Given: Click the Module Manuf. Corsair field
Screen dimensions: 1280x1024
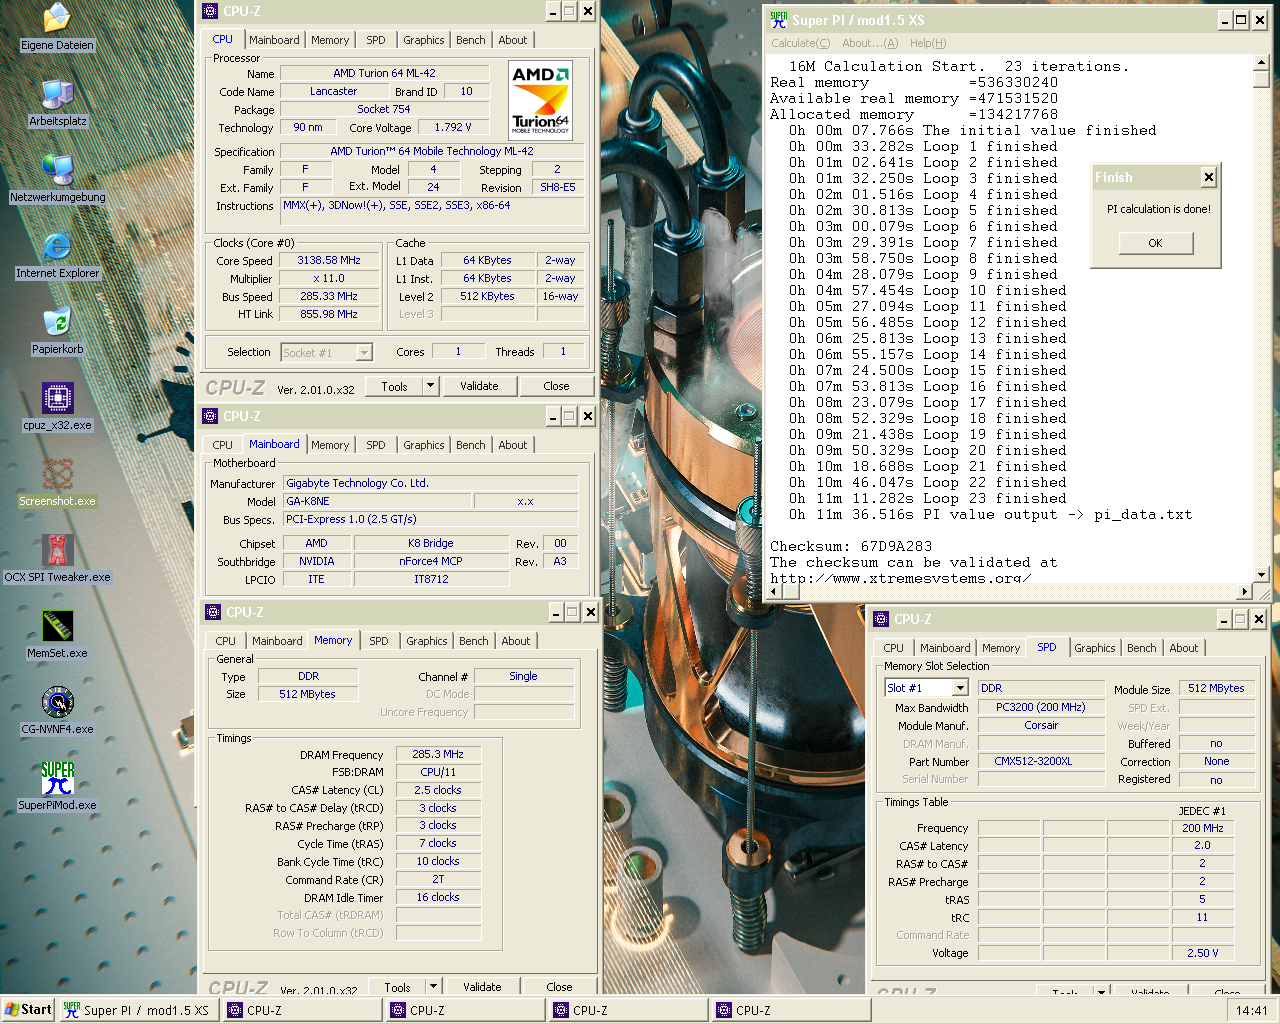Looking at the screenshot, I should click(1041, 725).
